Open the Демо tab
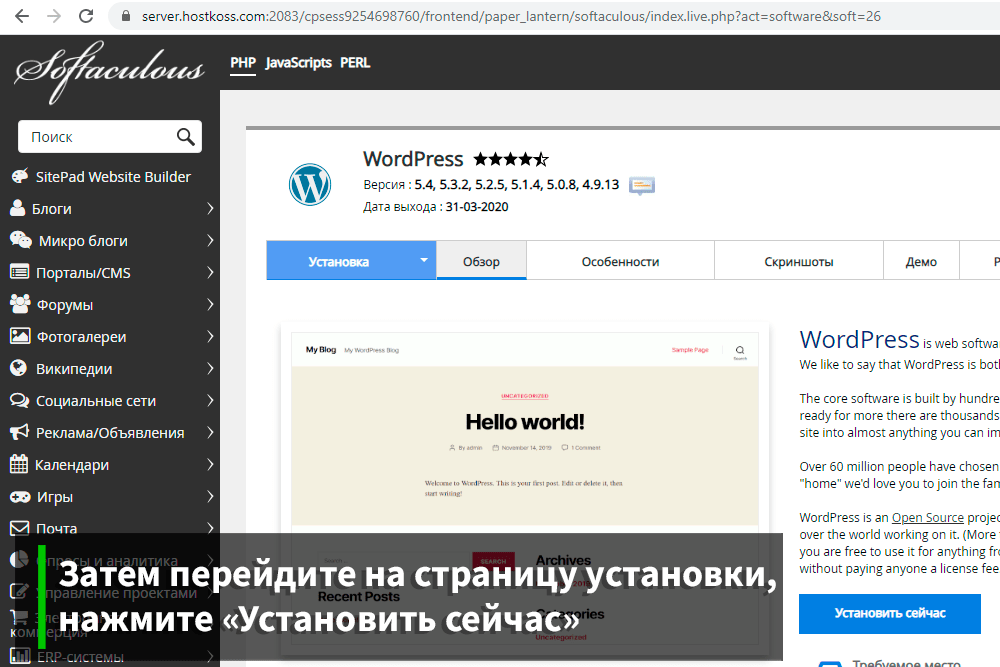Image resolution: width=1000 pixels, height=667 pixels. pyautogui.click(x=921, y=261)
